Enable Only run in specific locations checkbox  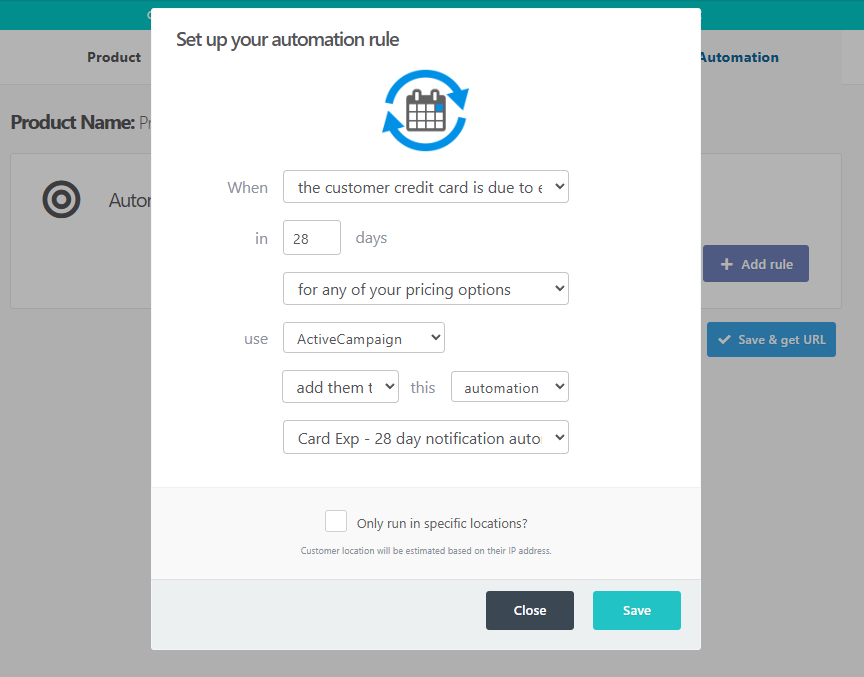pos(336,522)
